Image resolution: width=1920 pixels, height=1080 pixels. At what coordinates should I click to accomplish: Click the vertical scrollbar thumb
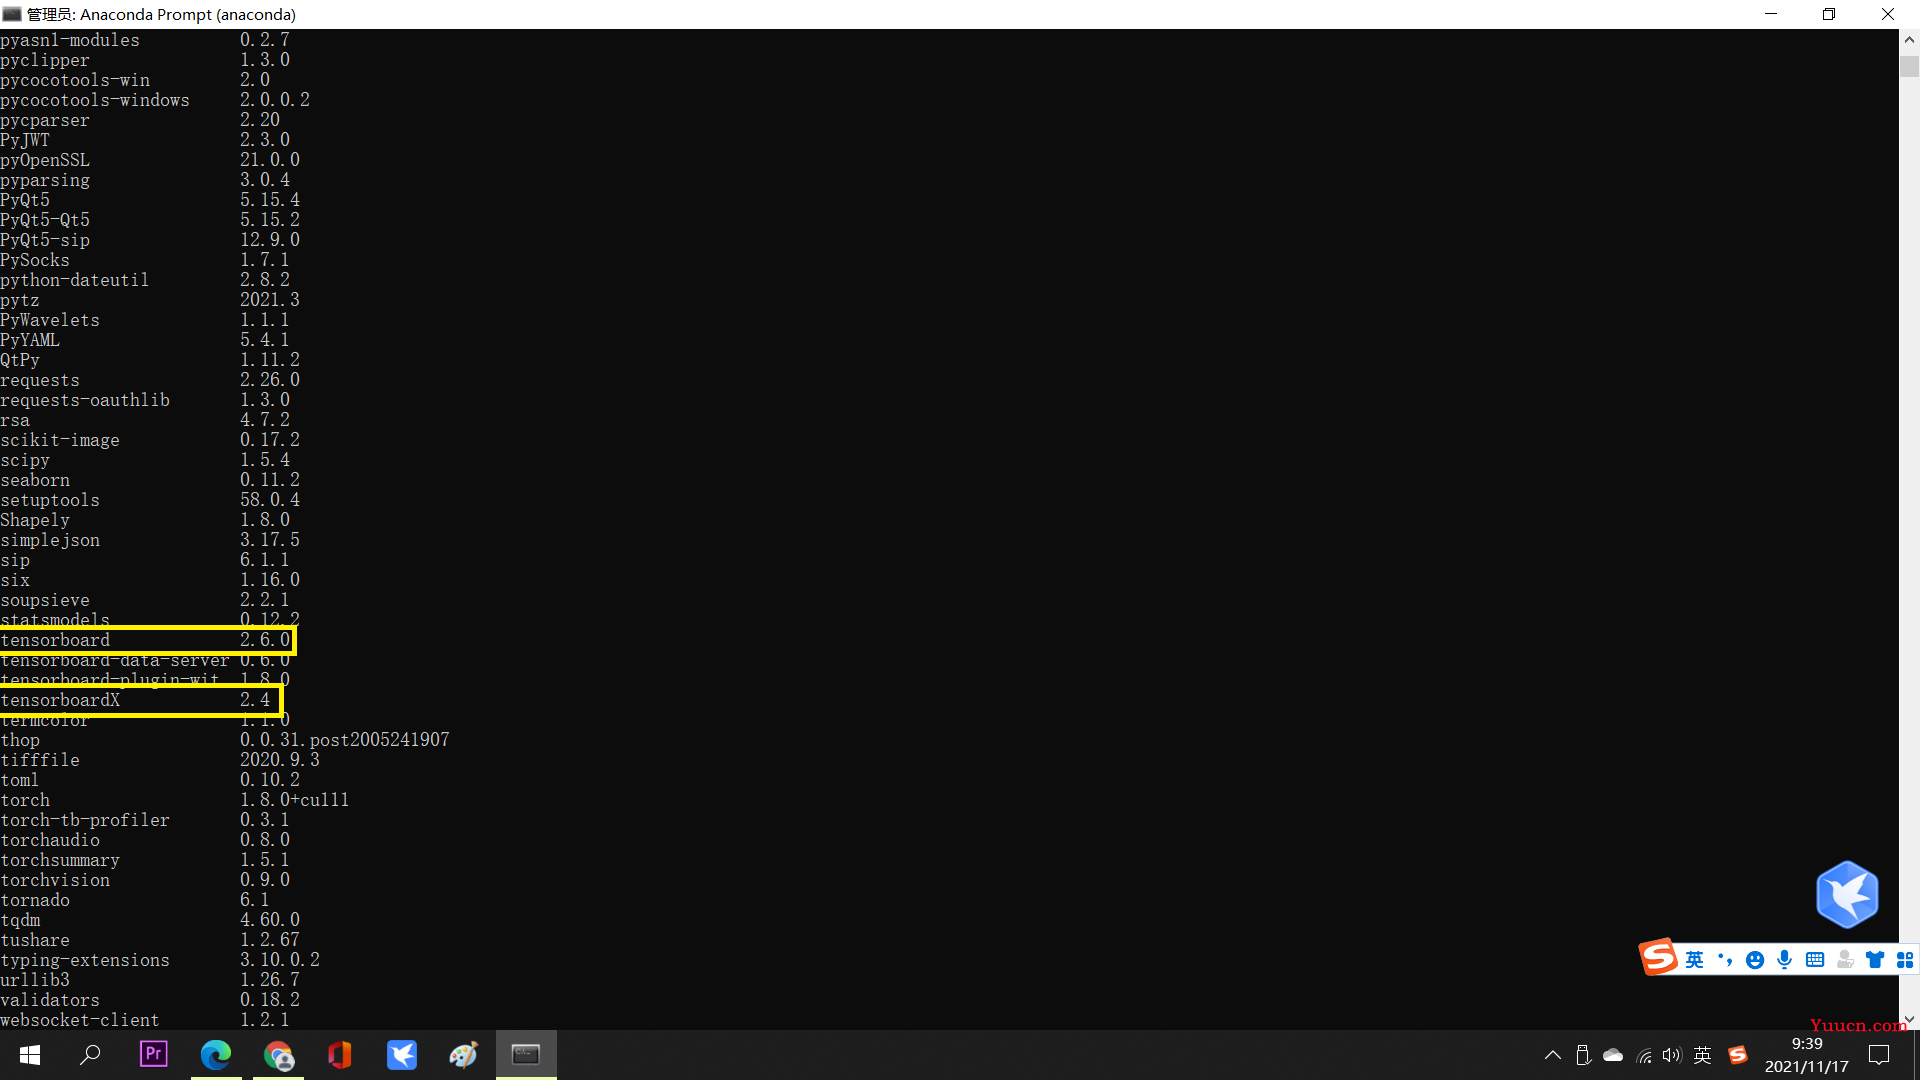(x=1909, y=65)
